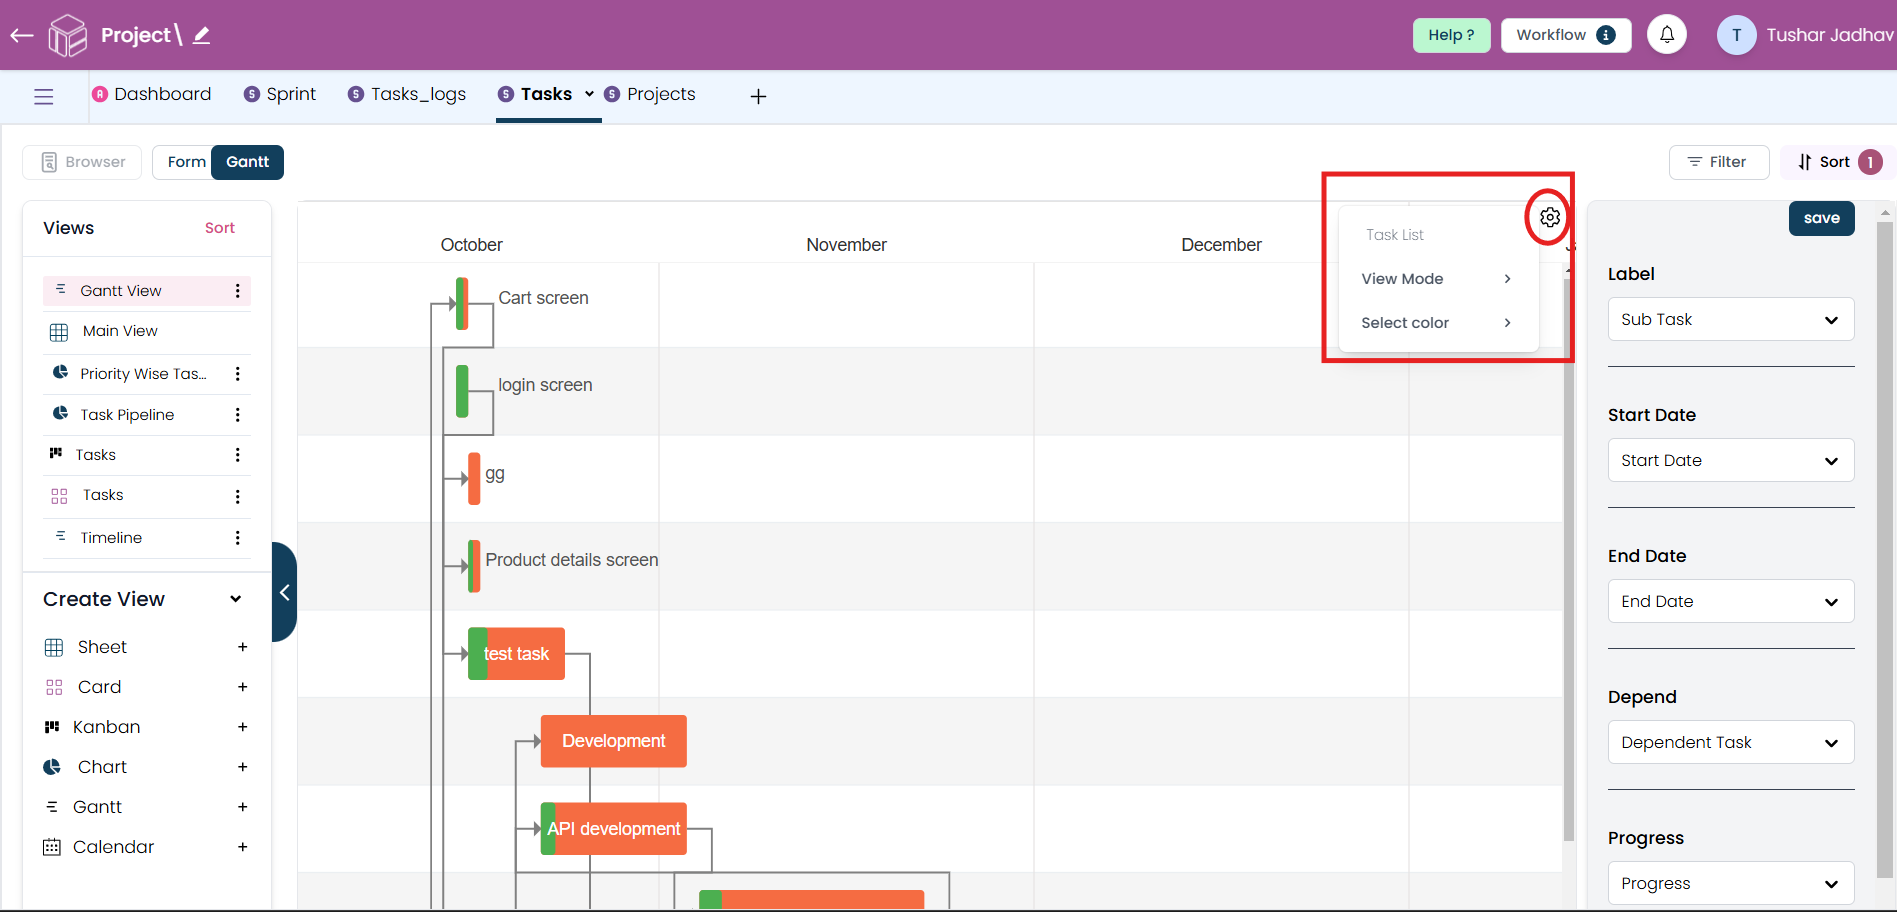
Task: Open options menu for card Tasks view
Action: (x=237, y=497)
